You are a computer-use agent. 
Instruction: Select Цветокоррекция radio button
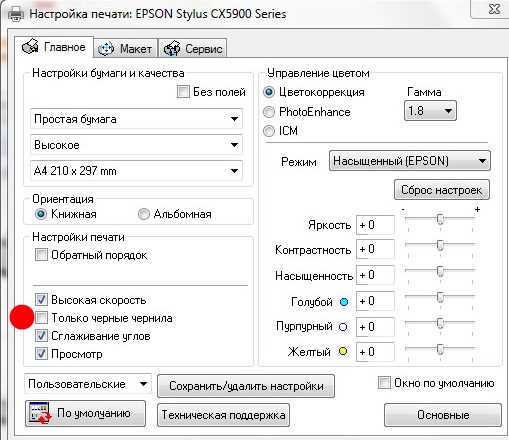[269, 92]
